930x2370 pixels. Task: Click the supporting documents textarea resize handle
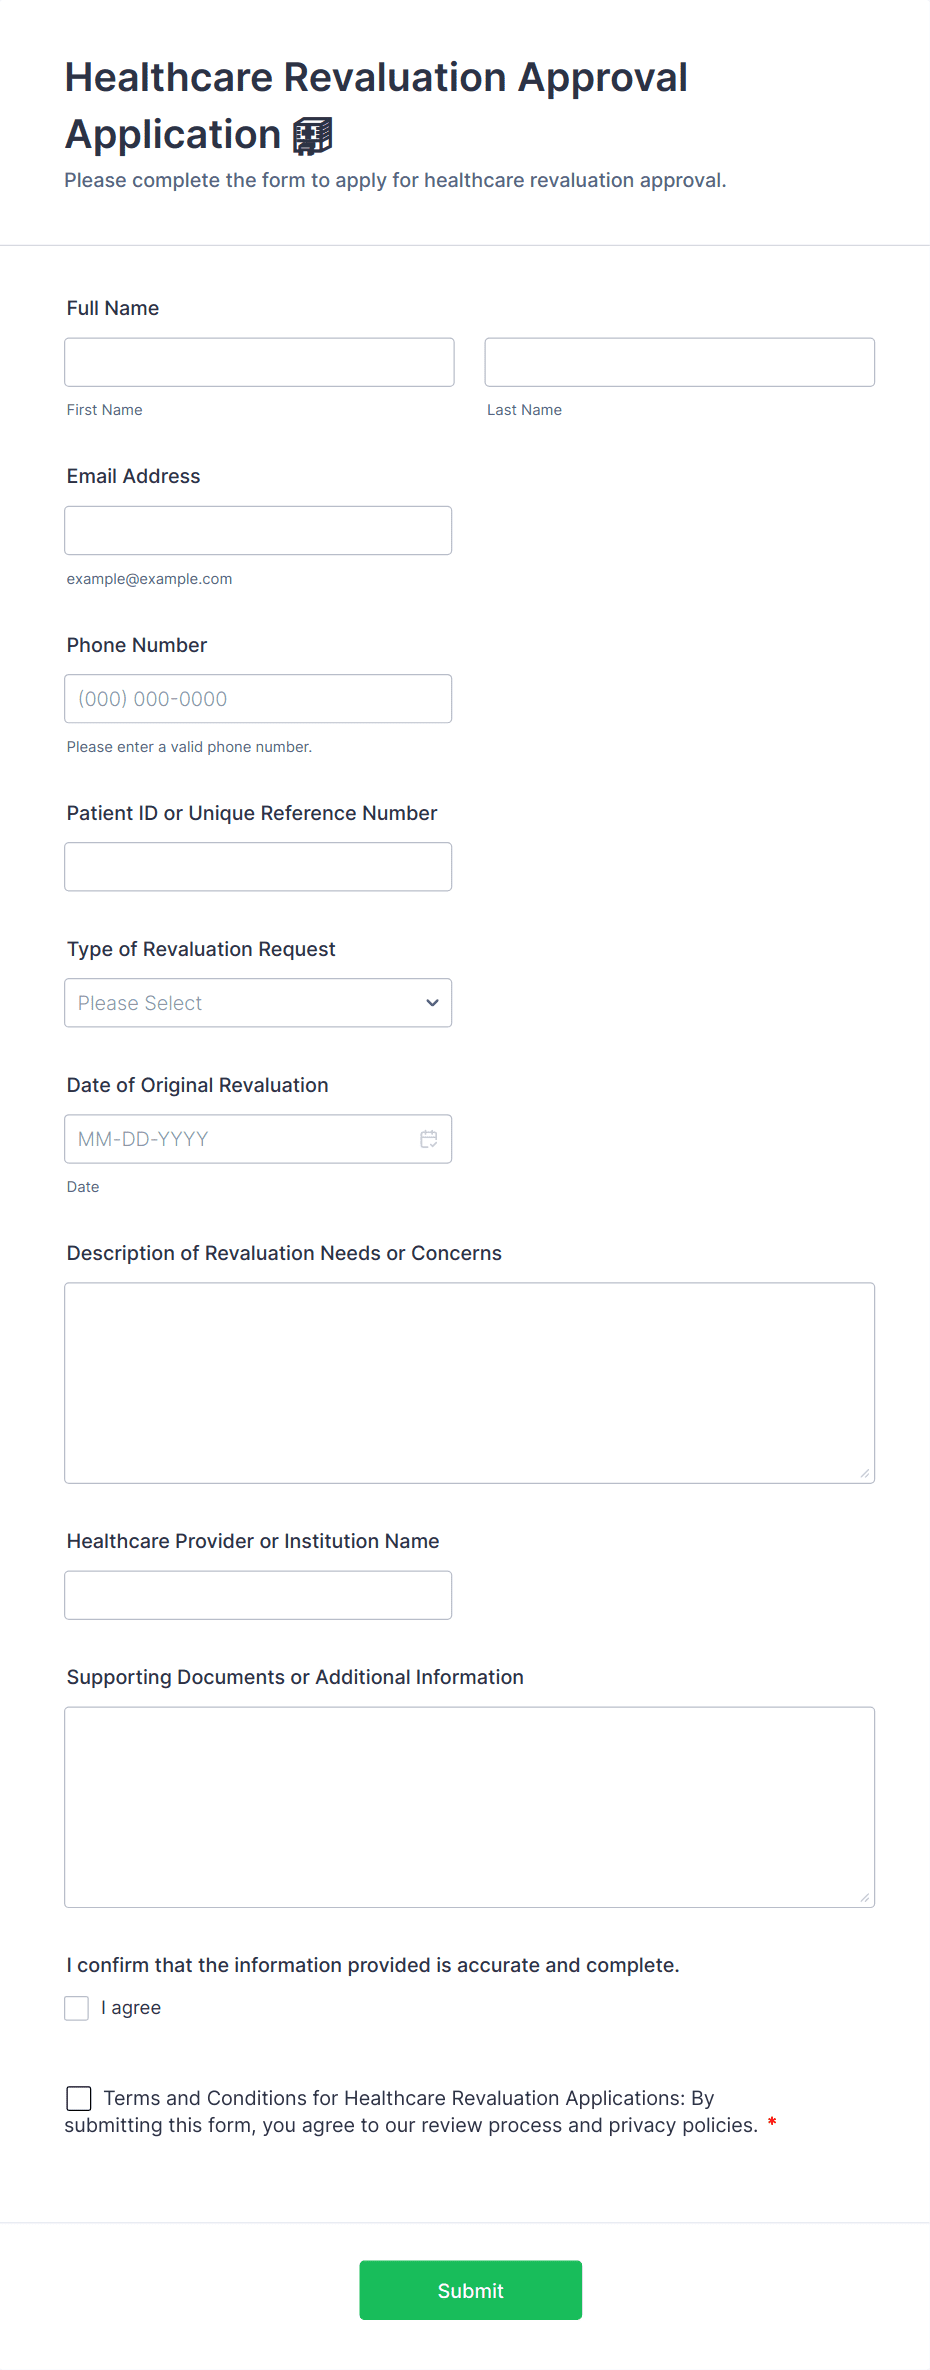click(865, 1897)
